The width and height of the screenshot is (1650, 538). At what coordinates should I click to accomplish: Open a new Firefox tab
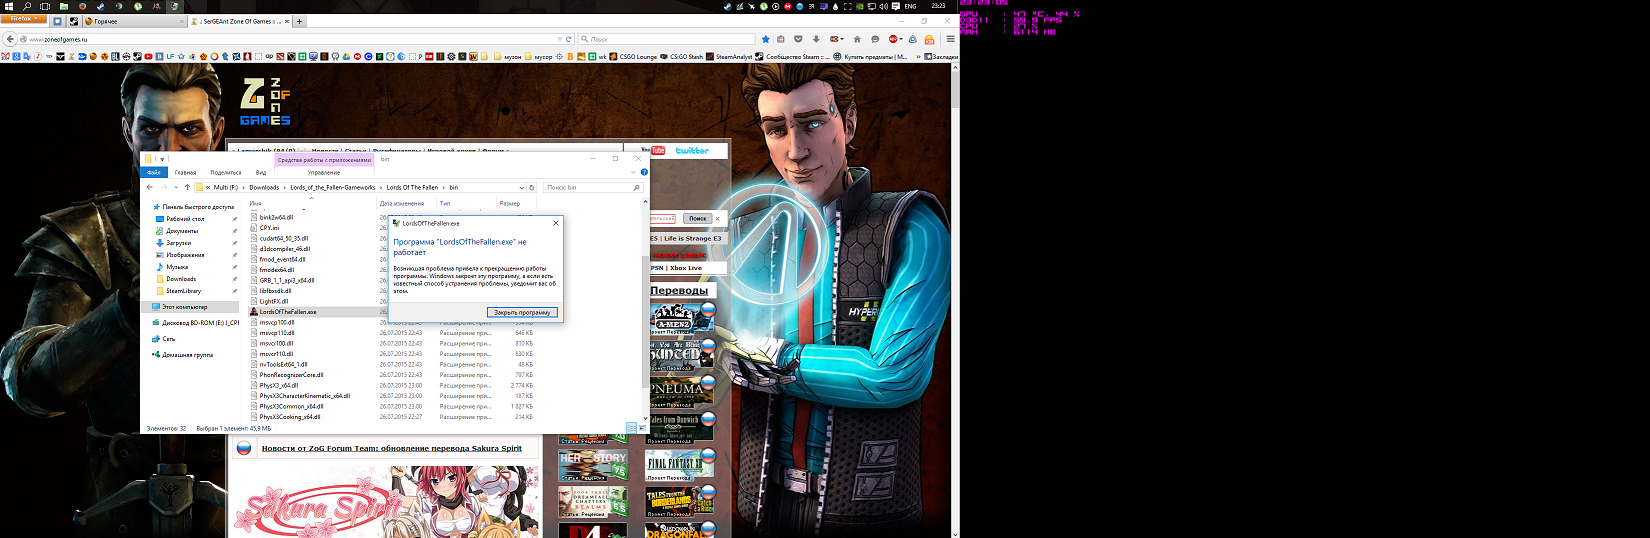pyautogui.click(x=299, y=21)
